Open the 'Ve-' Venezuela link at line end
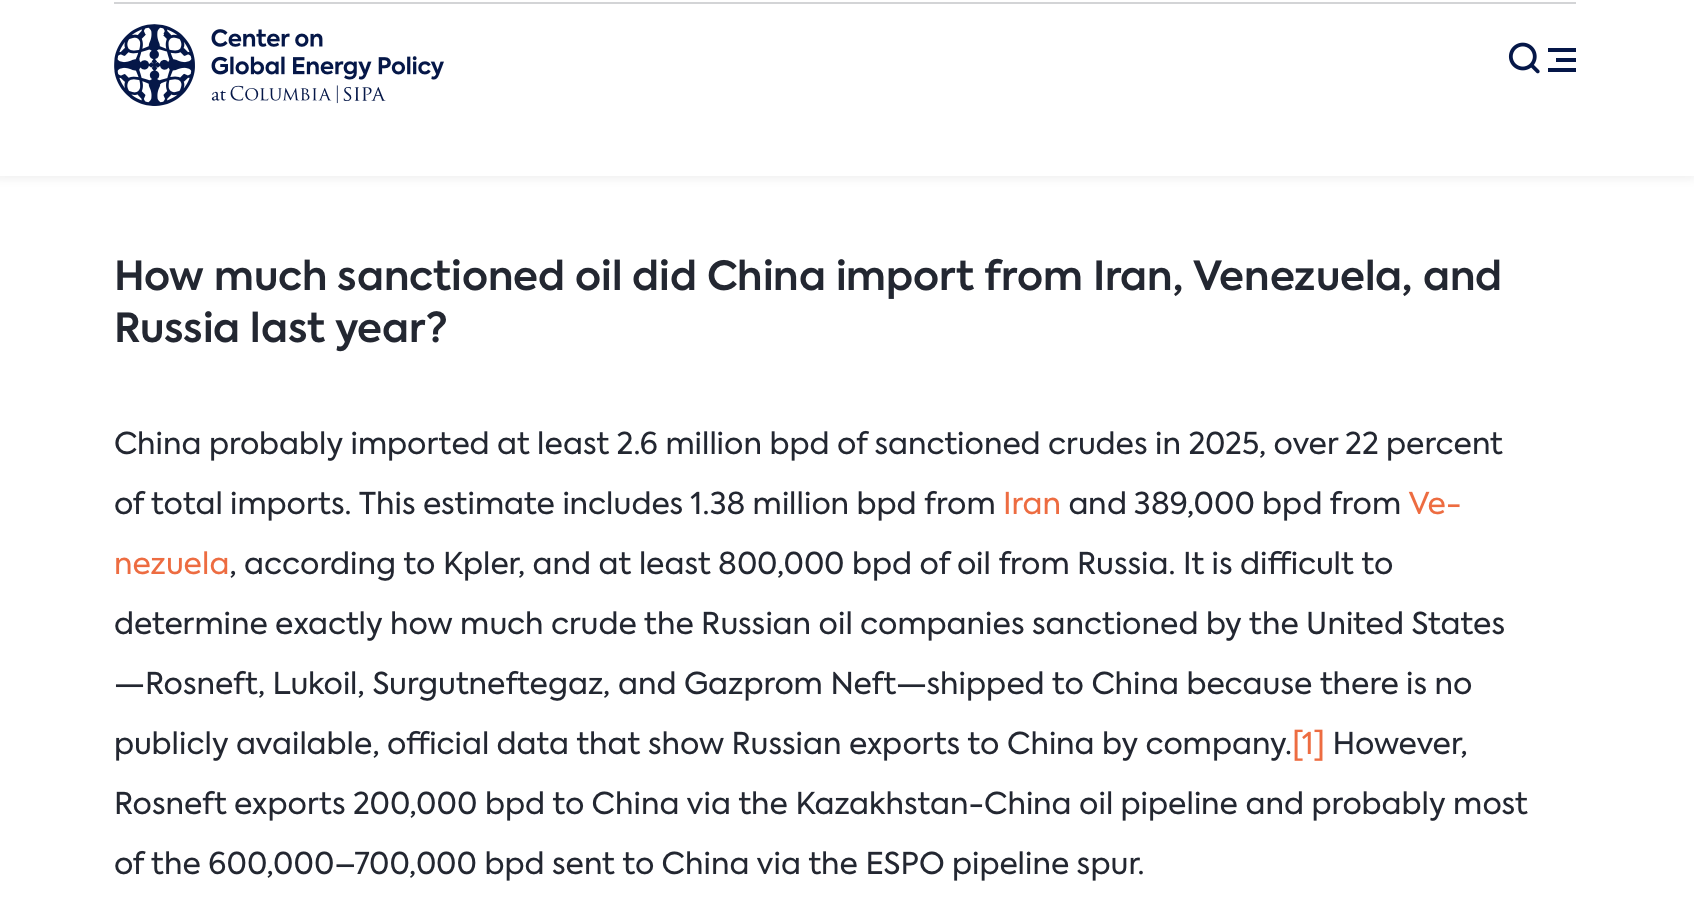Viewport: 1694px width, 922px height. pos(1434,503)
